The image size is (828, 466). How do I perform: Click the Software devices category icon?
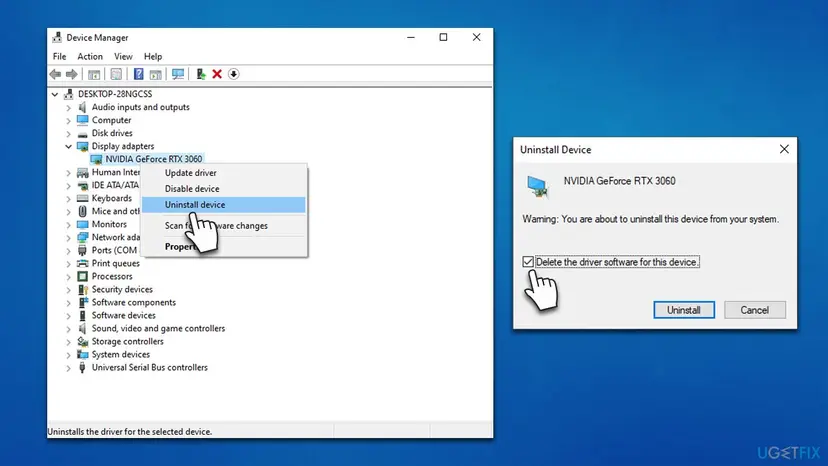click(82, 315)
